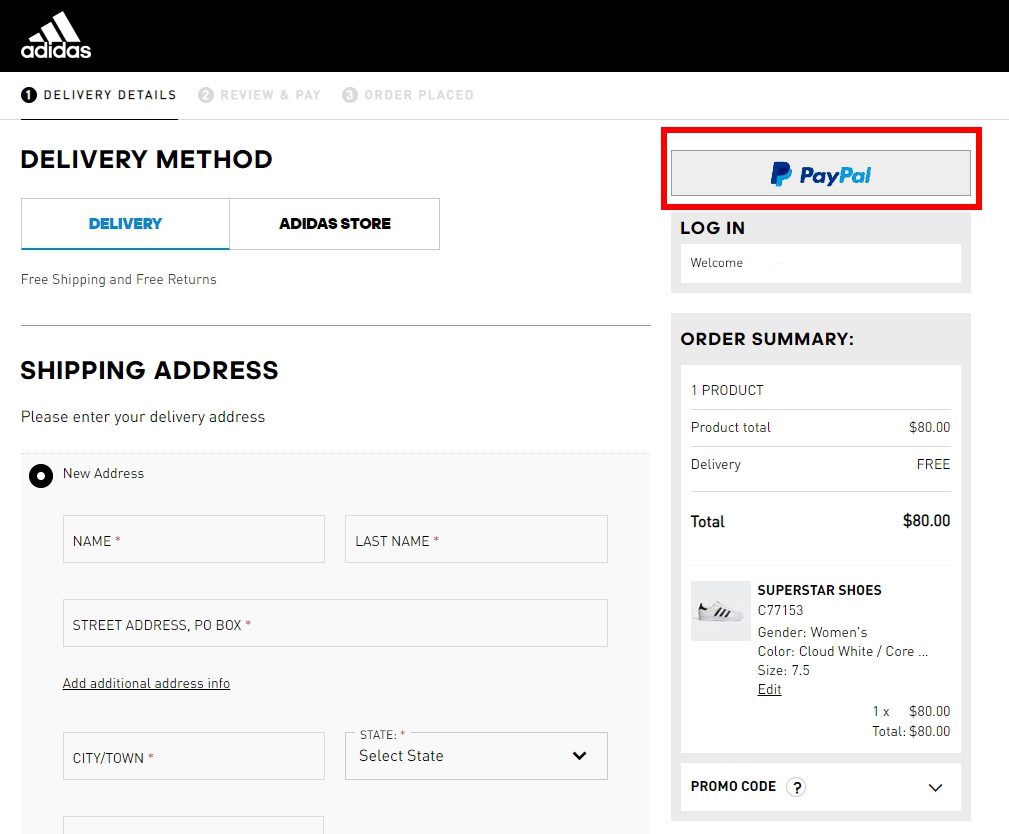This screenshot has height=834, width=1009.
Task: Click the Superstar Shoes product title
Action: (x=819, y=590)
